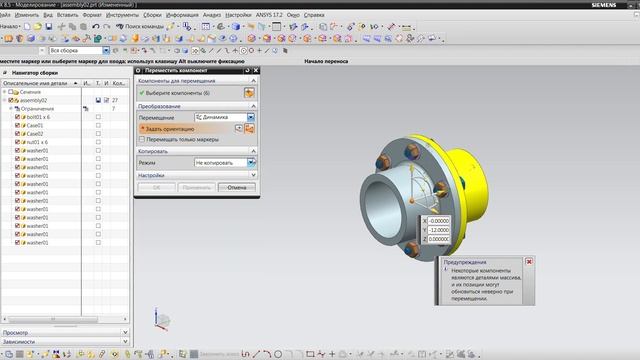This screenshot has width=640, height=360.
Task: Click the save-state icon in assembly02 row
Action: point(98,100)
